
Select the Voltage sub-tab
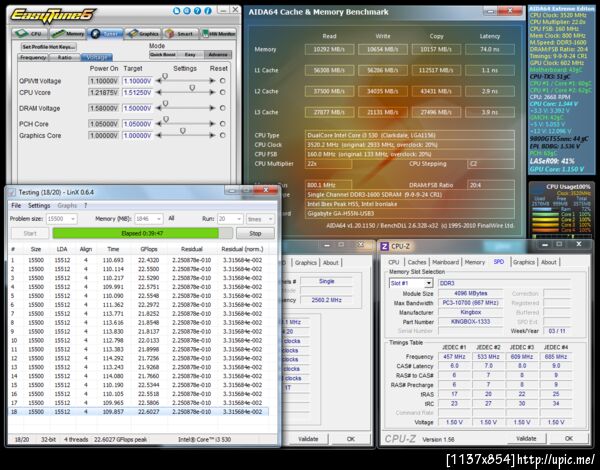click(96, 57)
